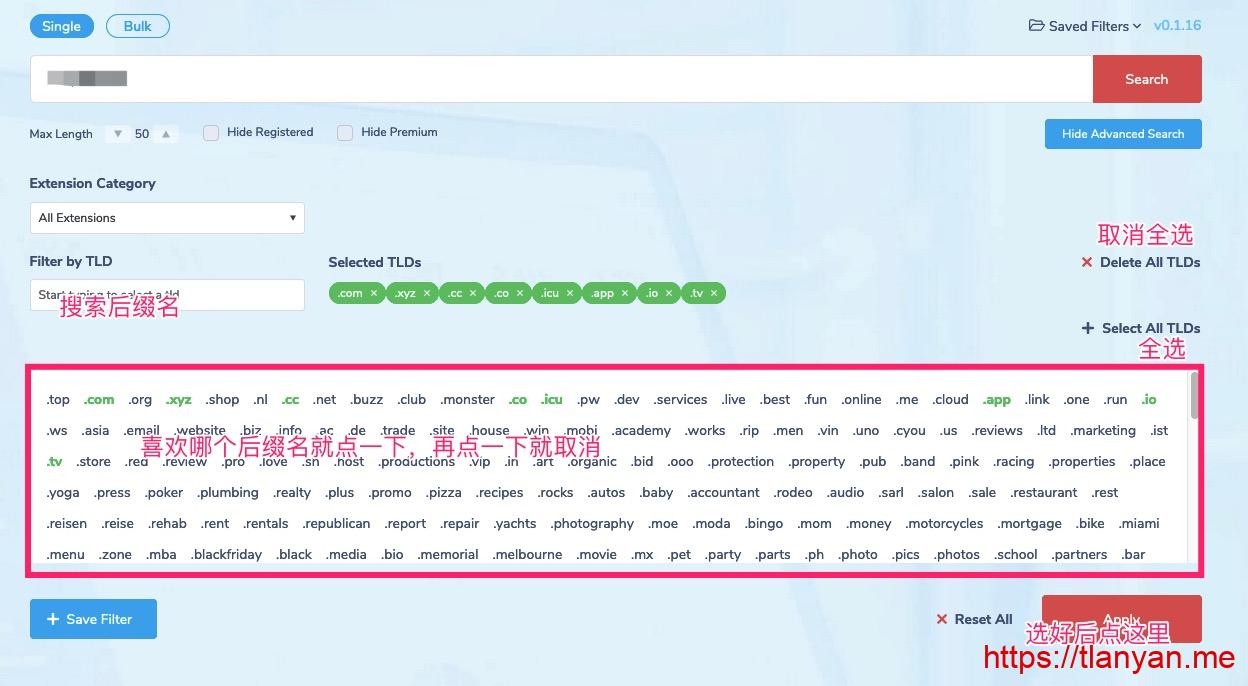The width and height of the screenshot is (1248, 686).
Task: Remove the .xyz selected TLD tag
Action: (x=427, y=293)
